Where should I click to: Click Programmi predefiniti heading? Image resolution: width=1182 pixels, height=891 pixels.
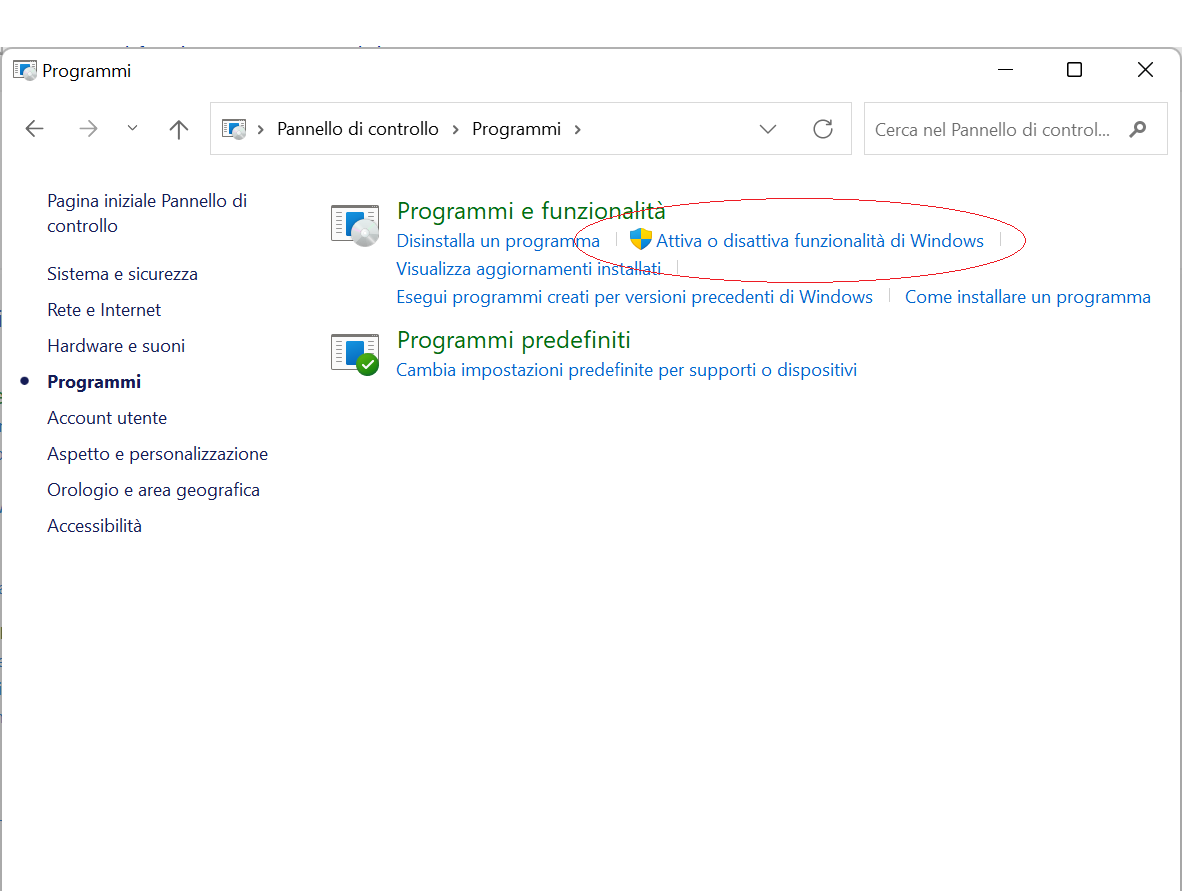(513, 340)
